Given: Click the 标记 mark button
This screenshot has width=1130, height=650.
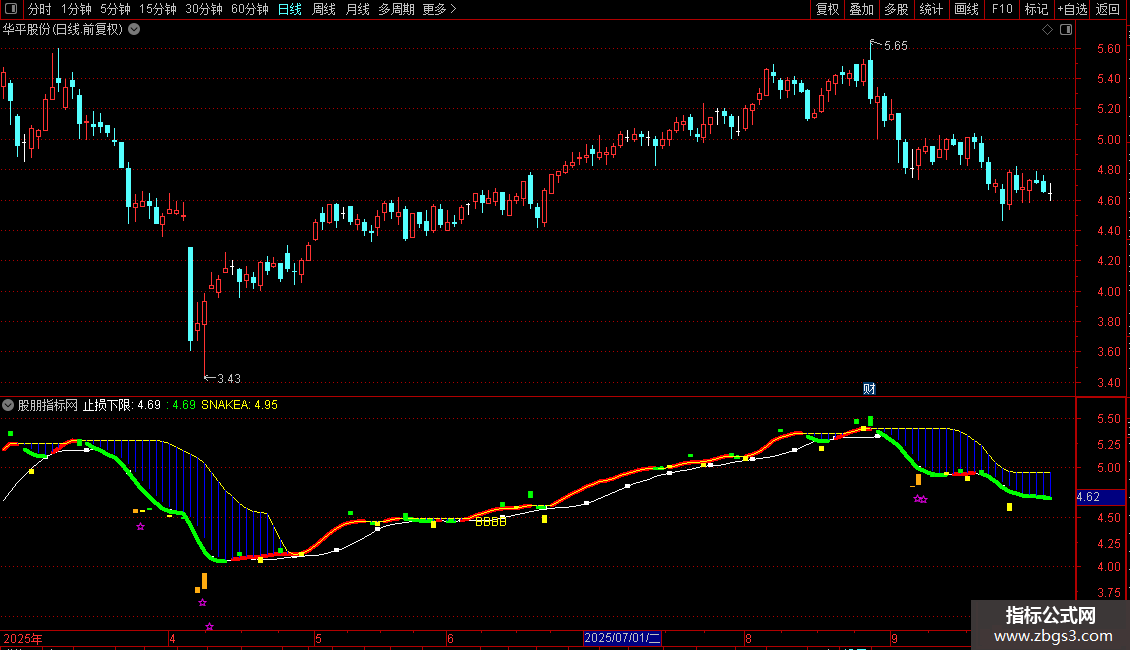Looking at the screenshot, I should [1036, 9].
